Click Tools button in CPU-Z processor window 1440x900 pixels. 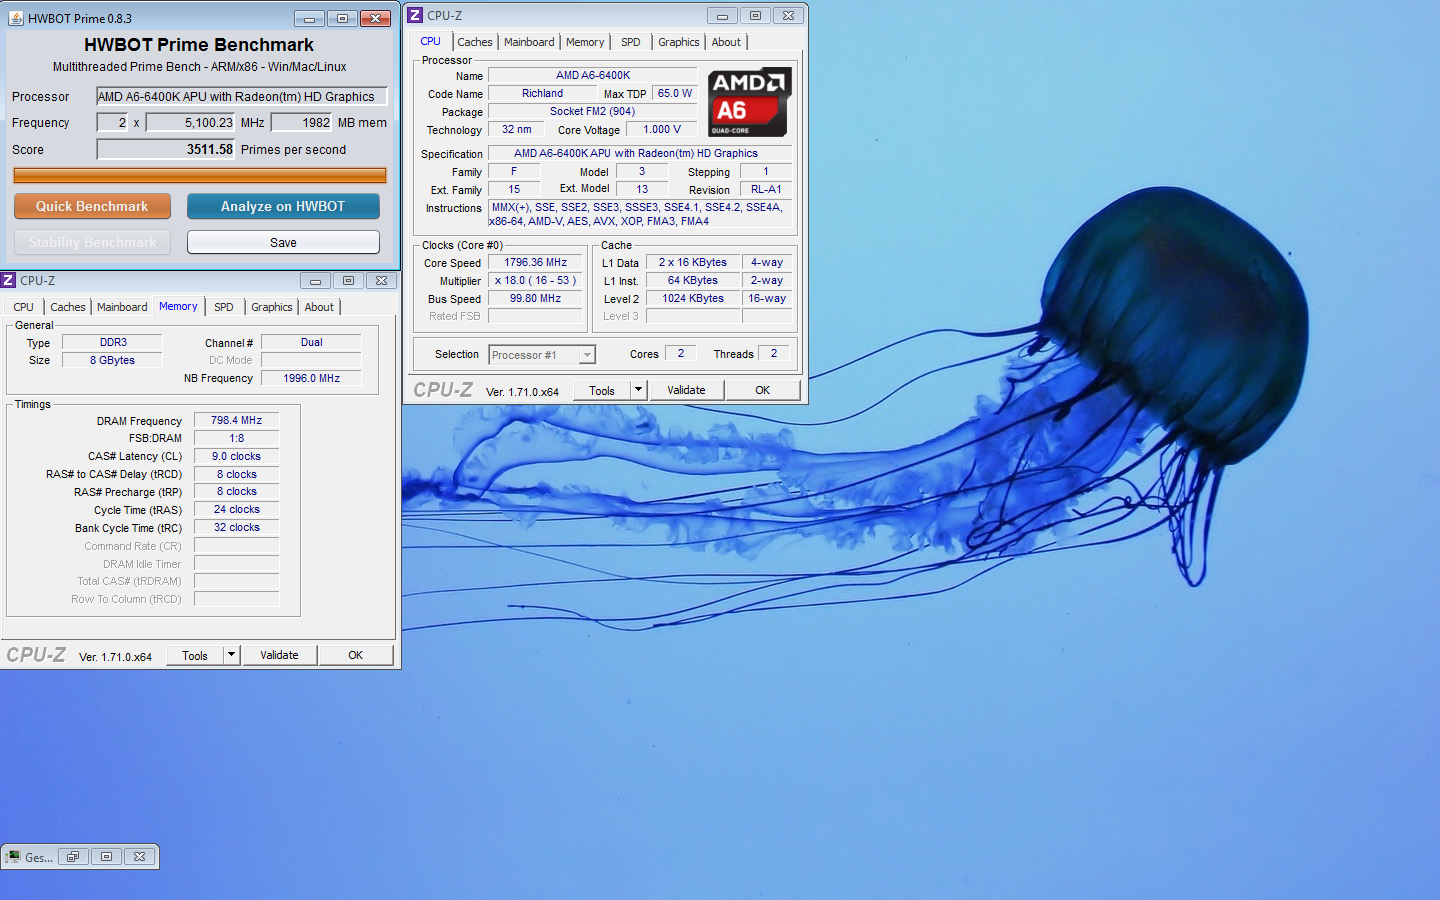coord(602,390)
